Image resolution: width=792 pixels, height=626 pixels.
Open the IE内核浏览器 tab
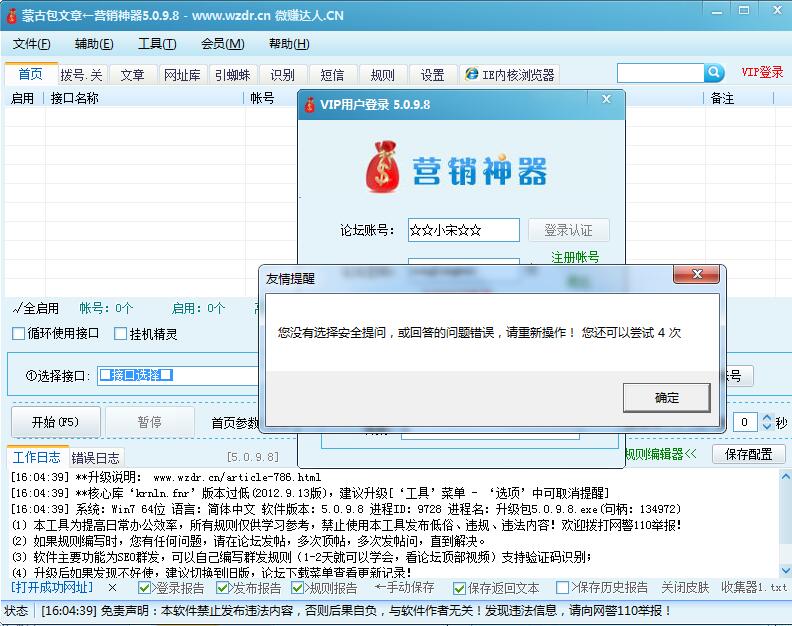pos(510,75)
